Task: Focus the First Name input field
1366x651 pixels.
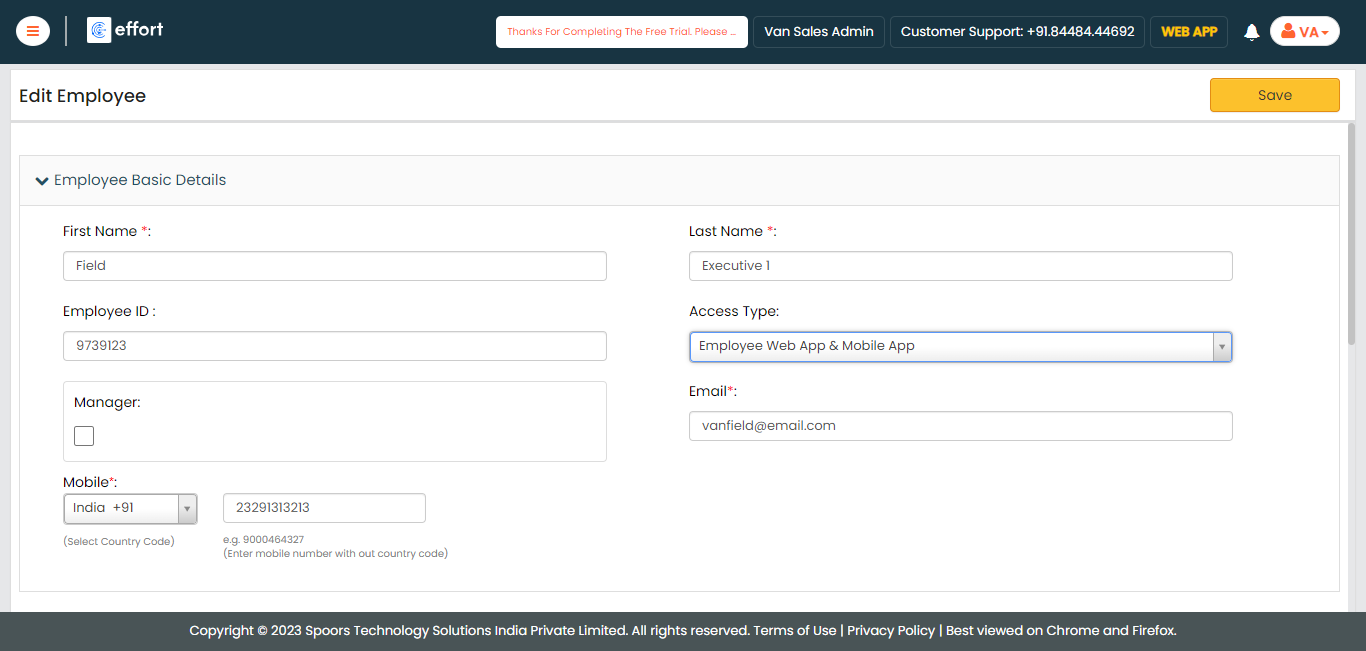Action: 334,266
